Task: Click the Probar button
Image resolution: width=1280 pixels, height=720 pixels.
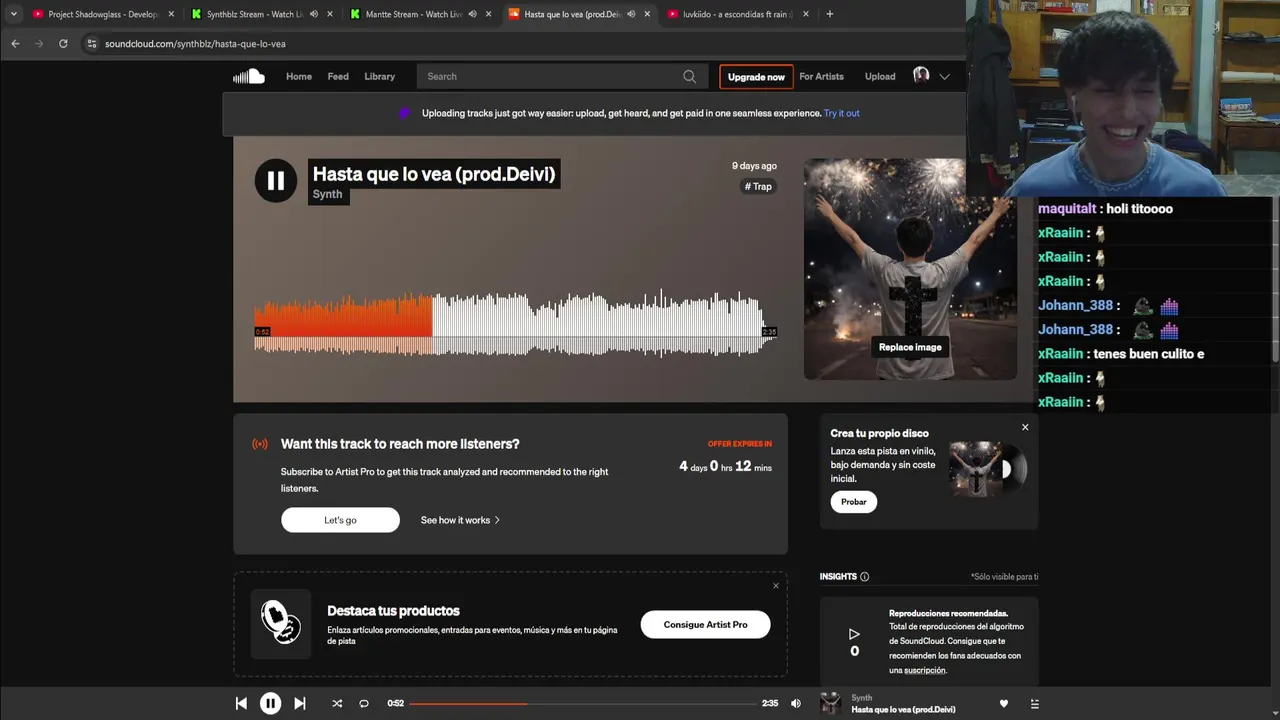Action: coord(854,502)
